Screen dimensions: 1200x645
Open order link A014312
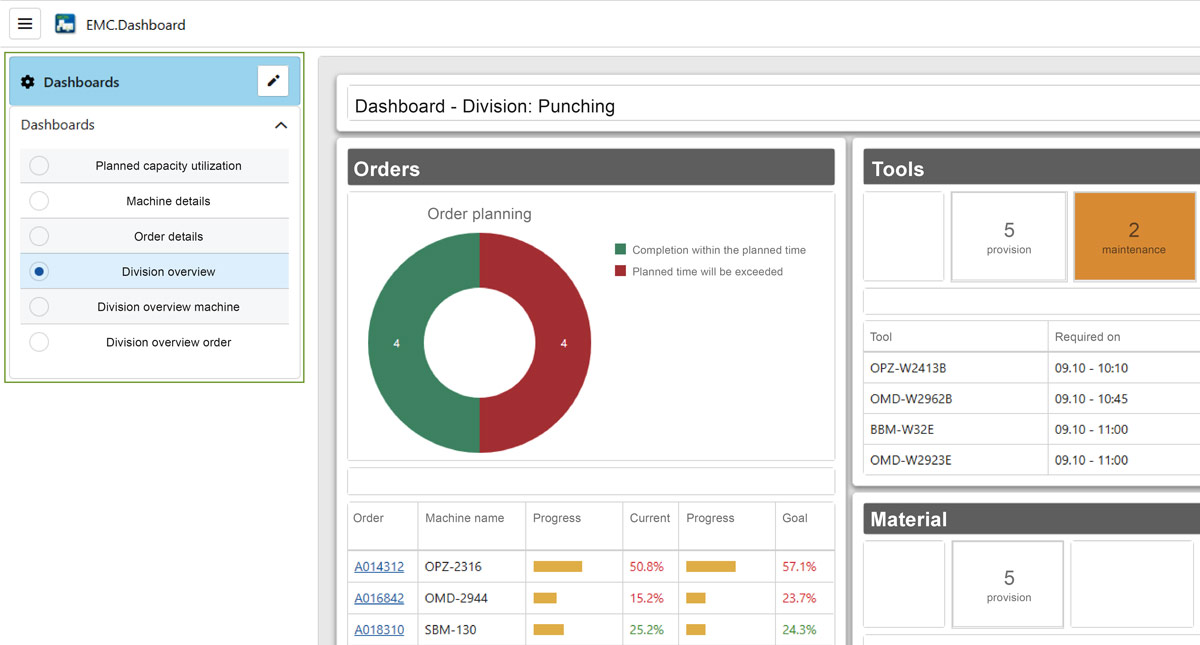coord(379,567)
